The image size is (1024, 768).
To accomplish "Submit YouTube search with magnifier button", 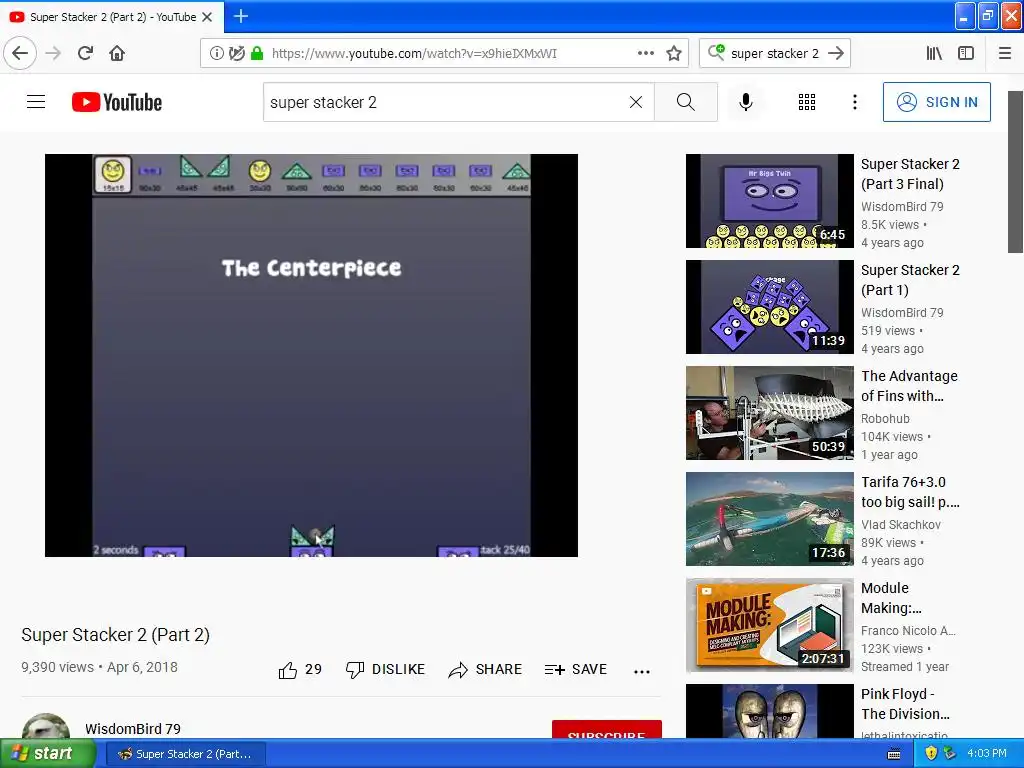I will (686, 102).
